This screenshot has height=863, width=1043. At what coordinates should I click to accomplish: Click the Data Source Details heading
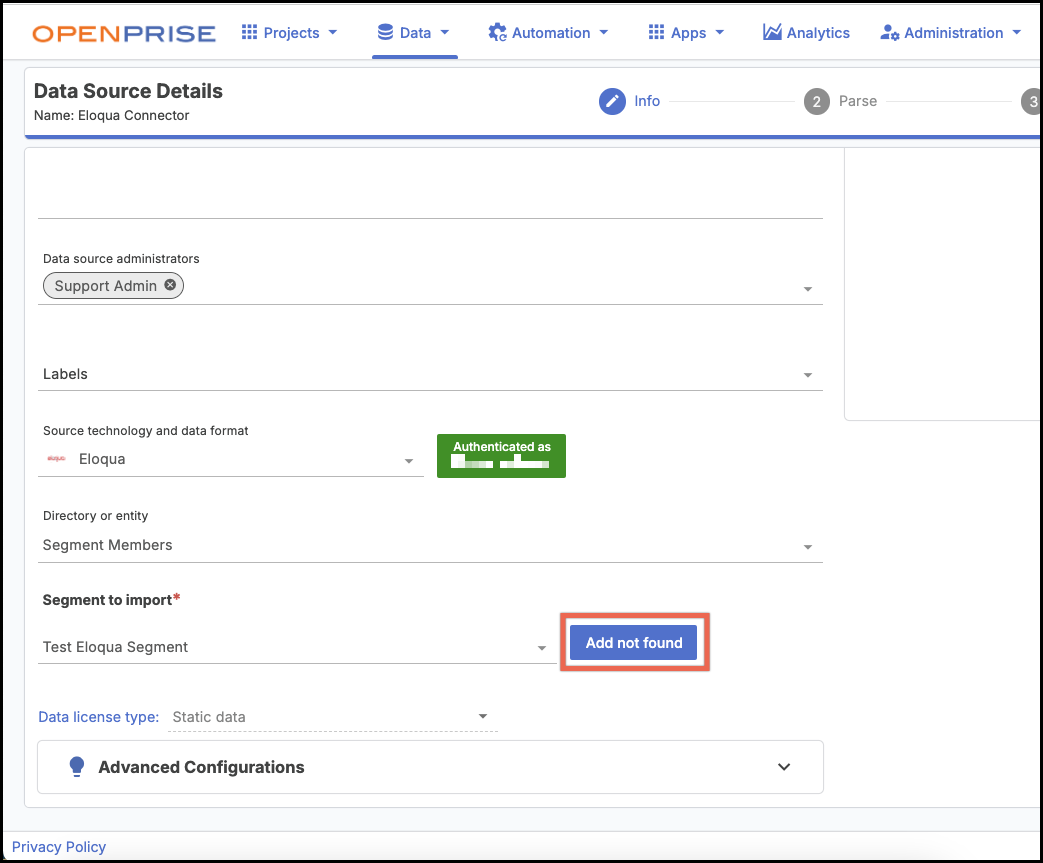point(128,90)
